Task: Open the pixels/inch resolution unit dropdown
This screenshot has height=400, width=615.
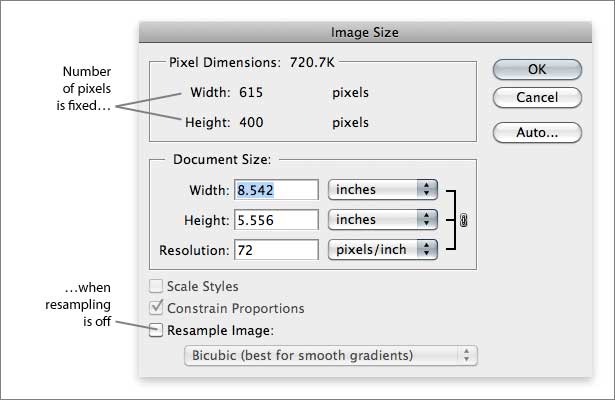Action: pyautogui.click(x=382, y=249)
